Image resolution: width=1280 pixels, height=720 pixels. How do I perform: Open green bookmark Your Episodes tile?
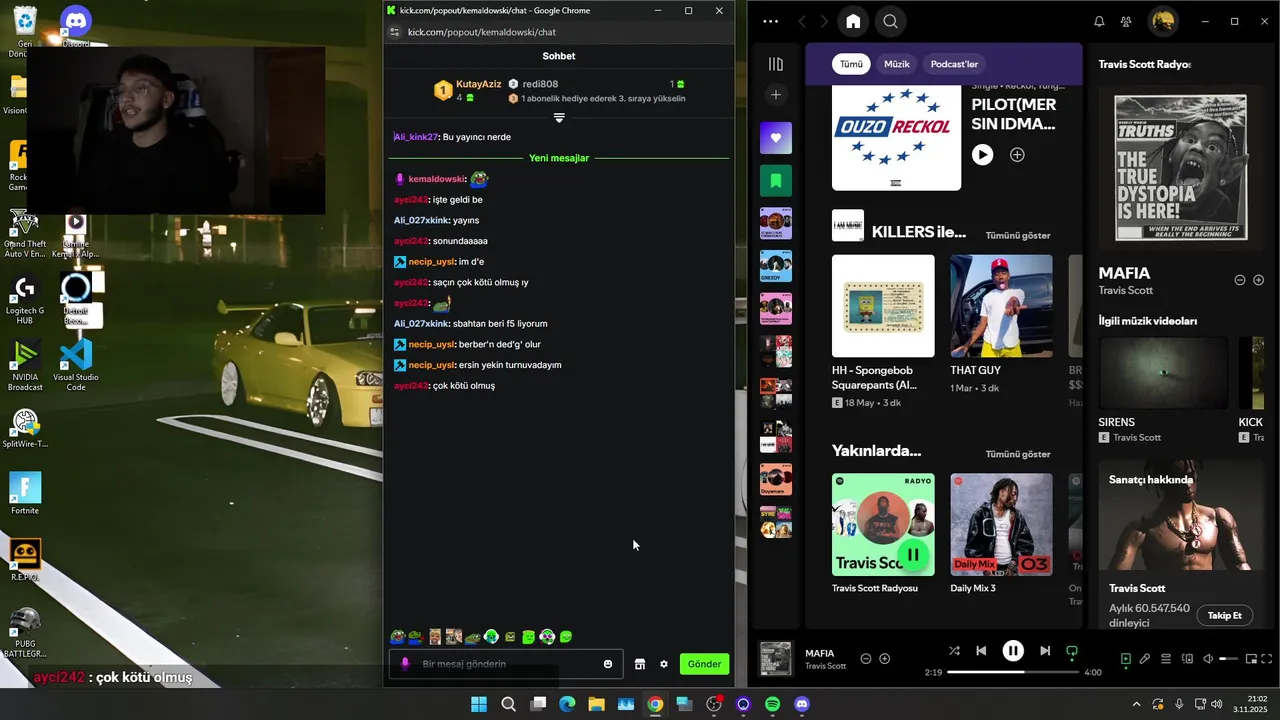tap(775, 181)
